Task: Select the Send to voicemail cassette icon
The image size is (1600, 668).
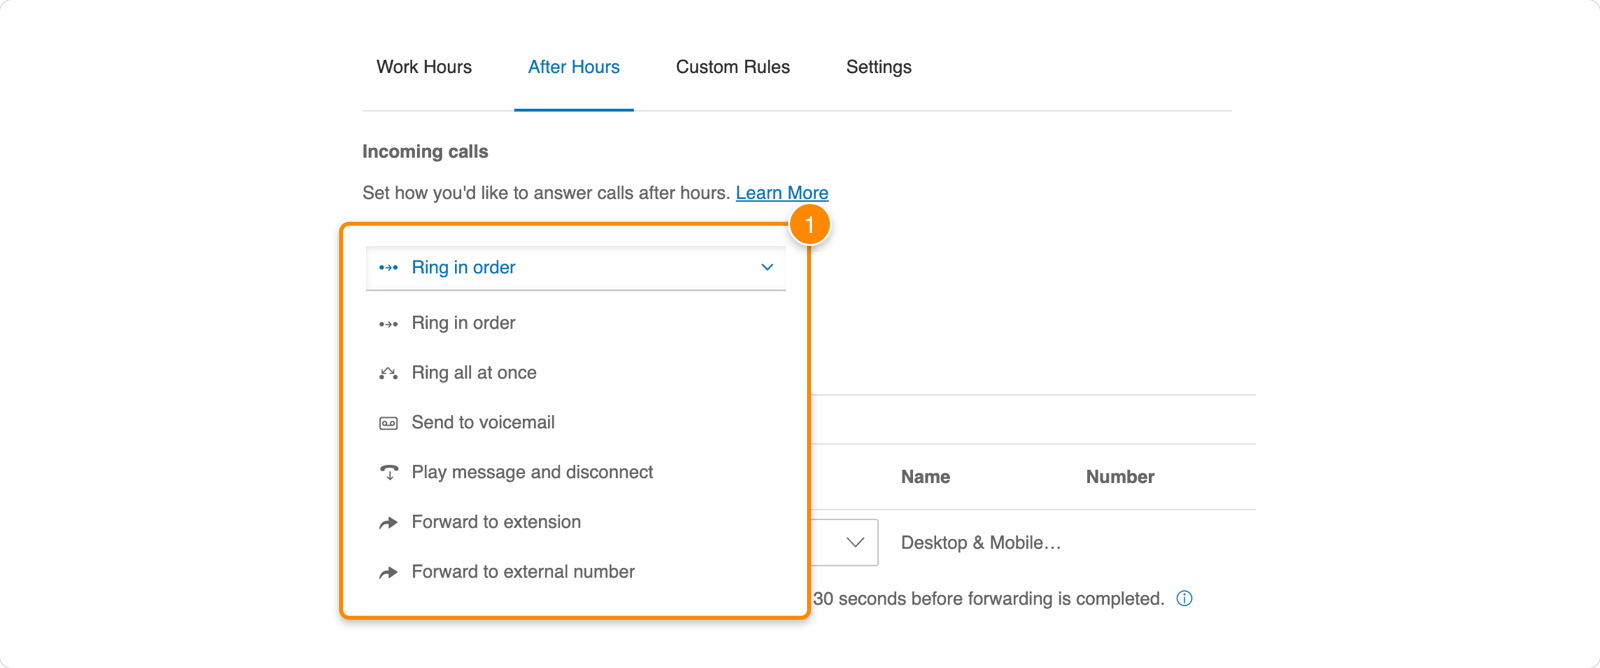Action: [x=389, y=422]
